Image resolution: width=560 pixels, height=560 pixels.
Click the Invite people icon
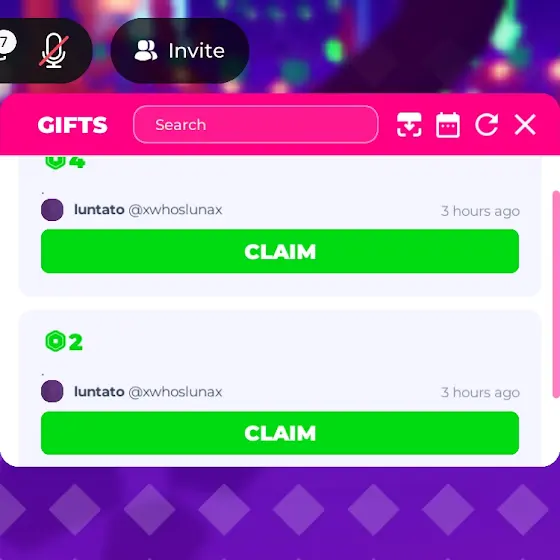146,50
